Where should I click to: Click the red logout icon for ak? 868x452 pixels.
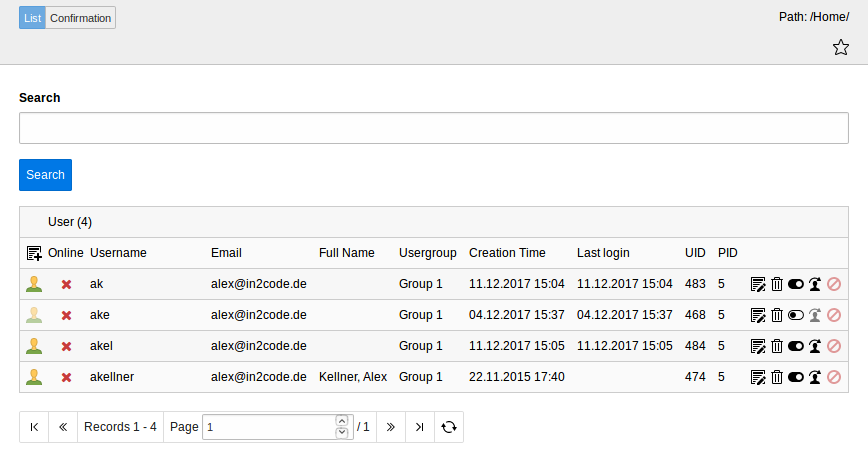coord(834,284)
